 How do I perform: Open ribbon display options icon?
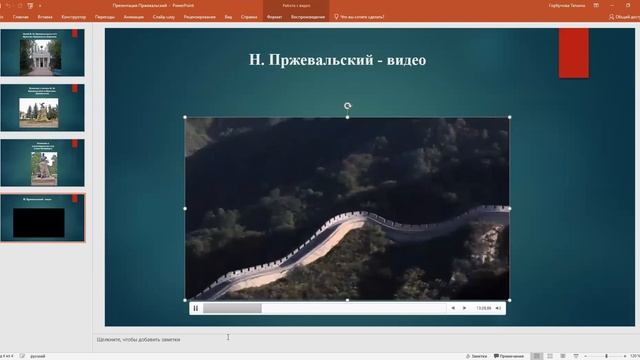point(596,6)
